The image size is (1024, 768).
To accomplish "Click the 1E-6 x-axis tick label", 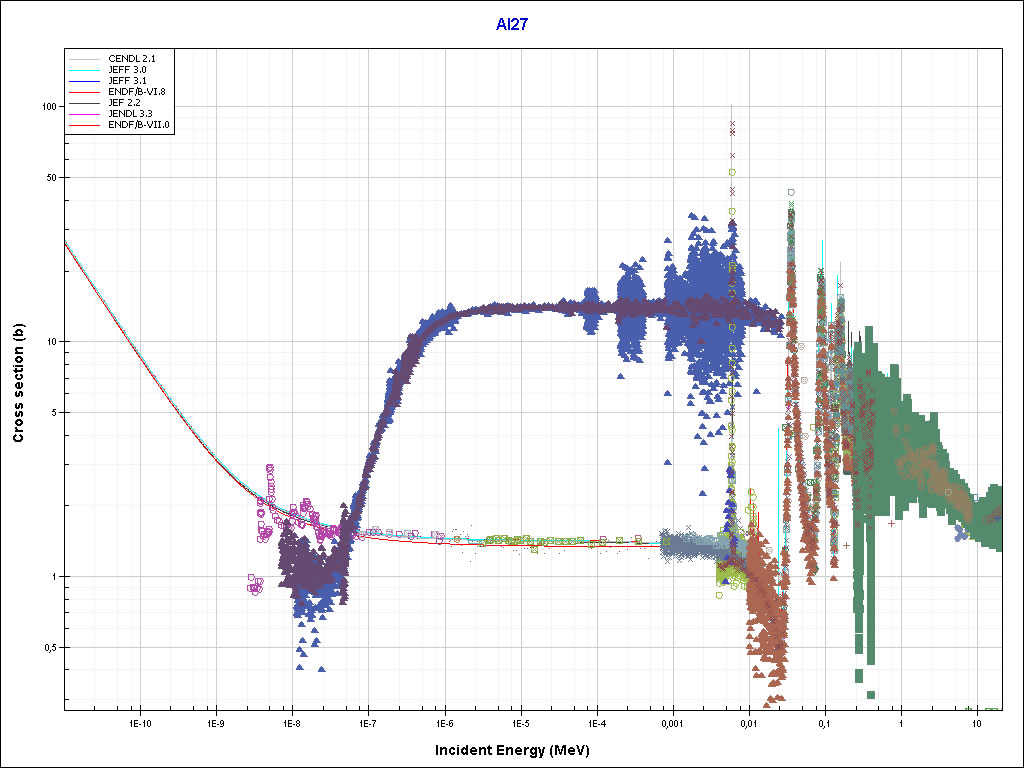I will [445, 722].
